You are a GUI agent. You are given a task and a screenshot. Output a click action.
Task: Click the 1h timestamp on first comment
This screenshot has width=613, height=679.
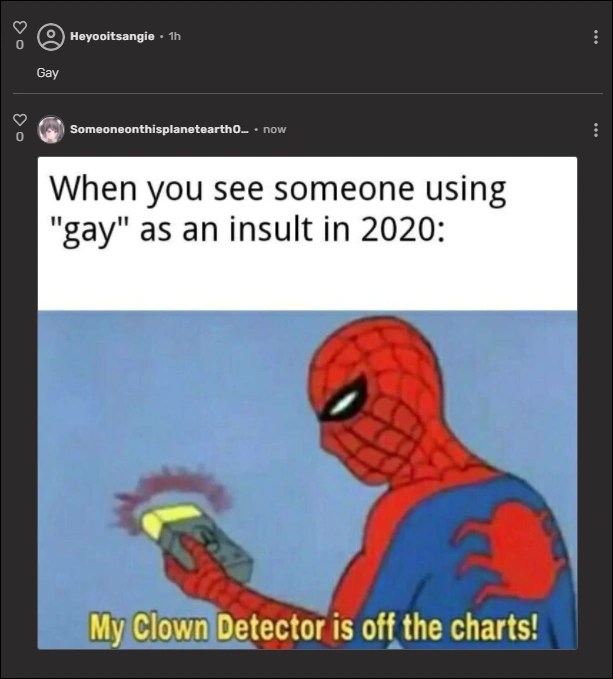174,36
